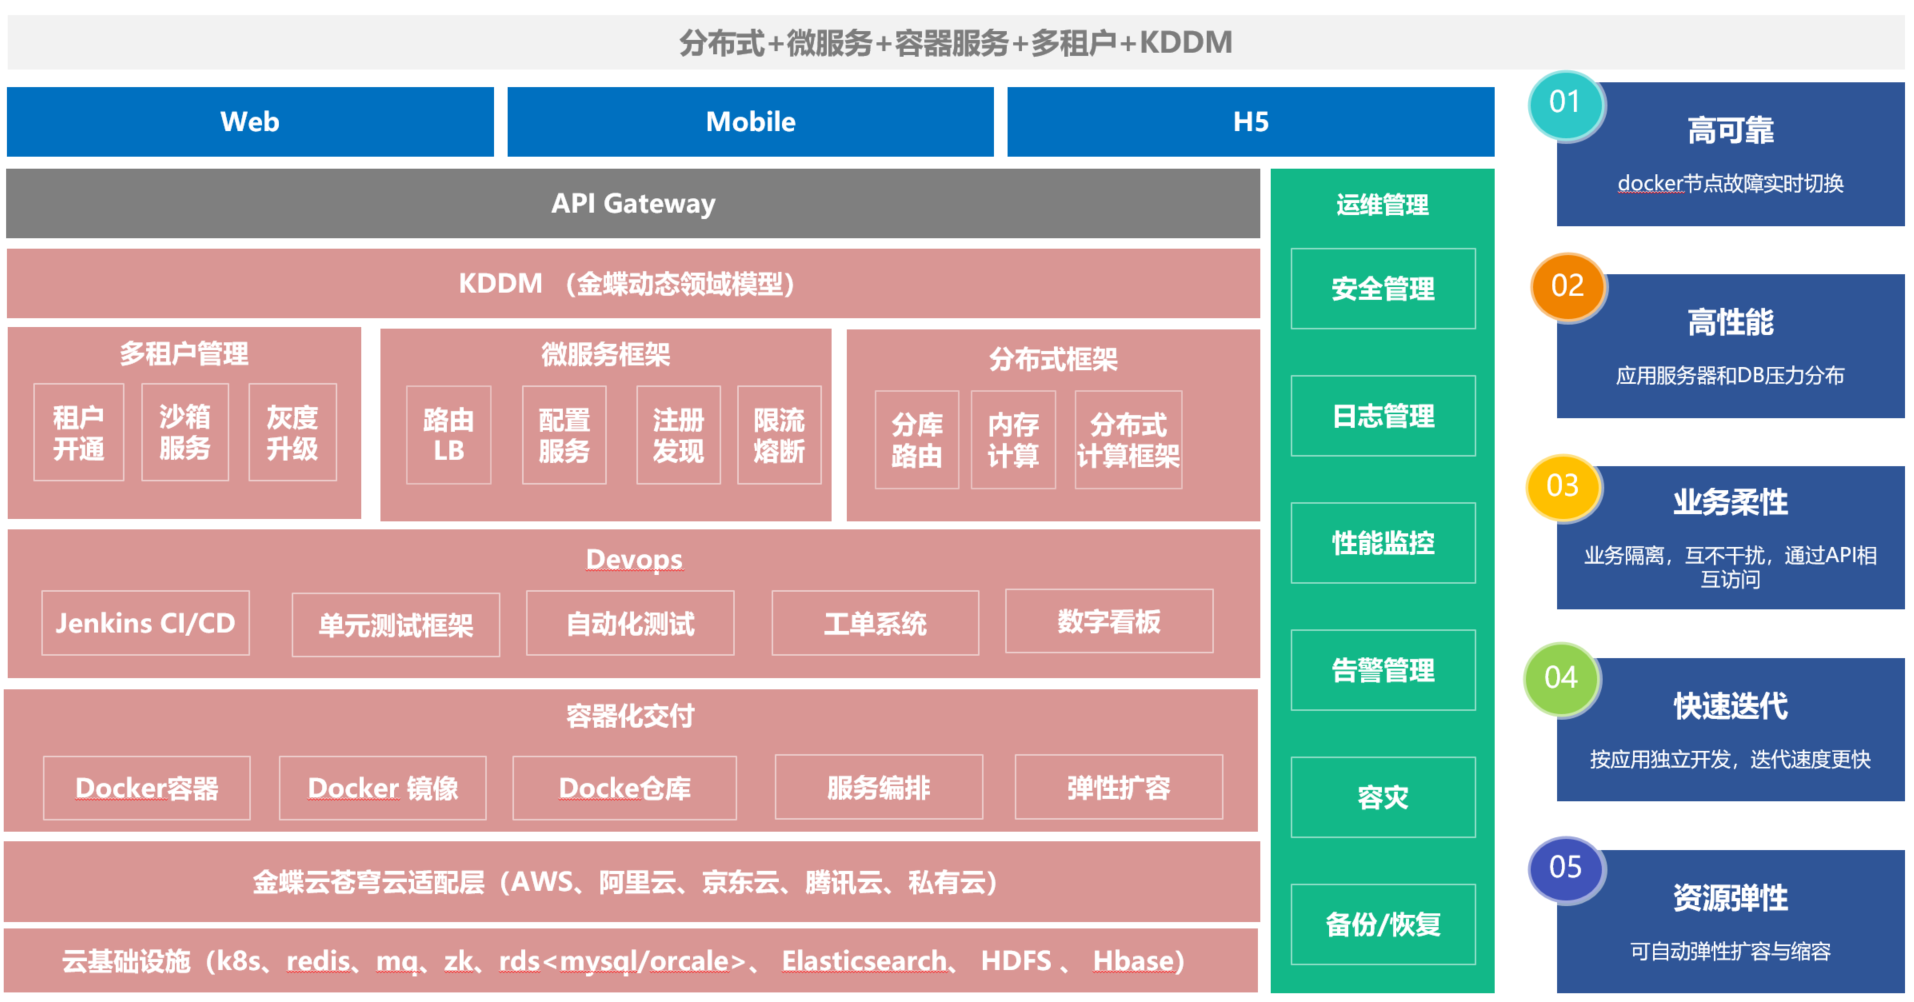Click the KDDM 金蝶动态领域模型 bar
The image size is (1914, 1002).
(633, 284)
